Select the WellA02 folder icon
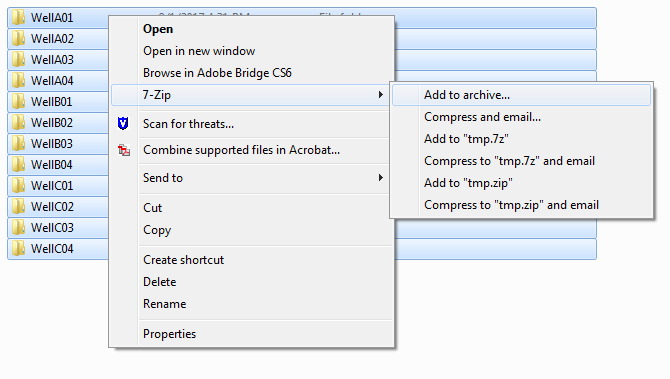The width and height of the screenshot is (670, 379). (x=18, y=39)
